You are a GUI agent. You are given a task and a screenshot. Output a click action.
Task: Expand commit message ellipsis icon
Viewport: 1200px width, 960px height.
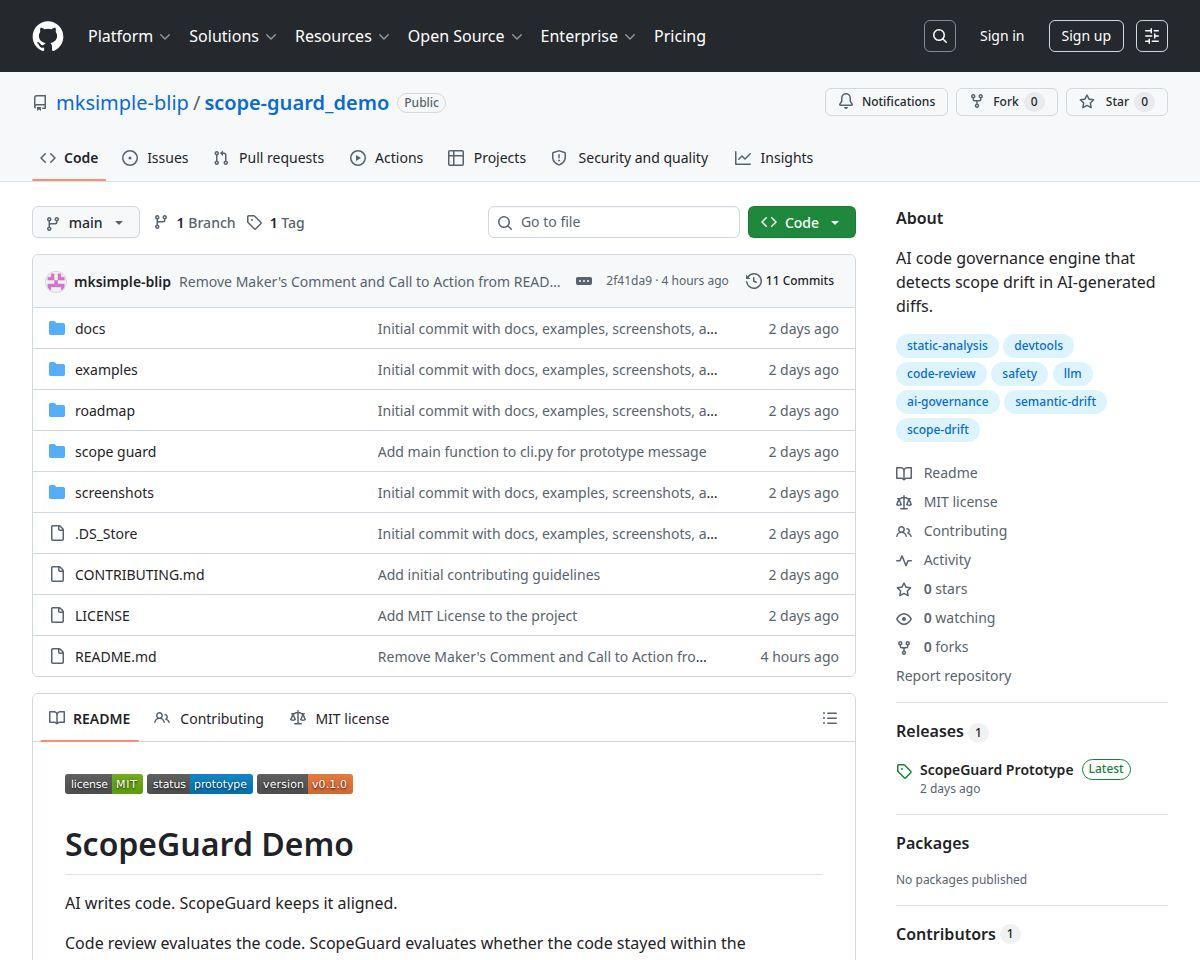click(x=584, y=281)
